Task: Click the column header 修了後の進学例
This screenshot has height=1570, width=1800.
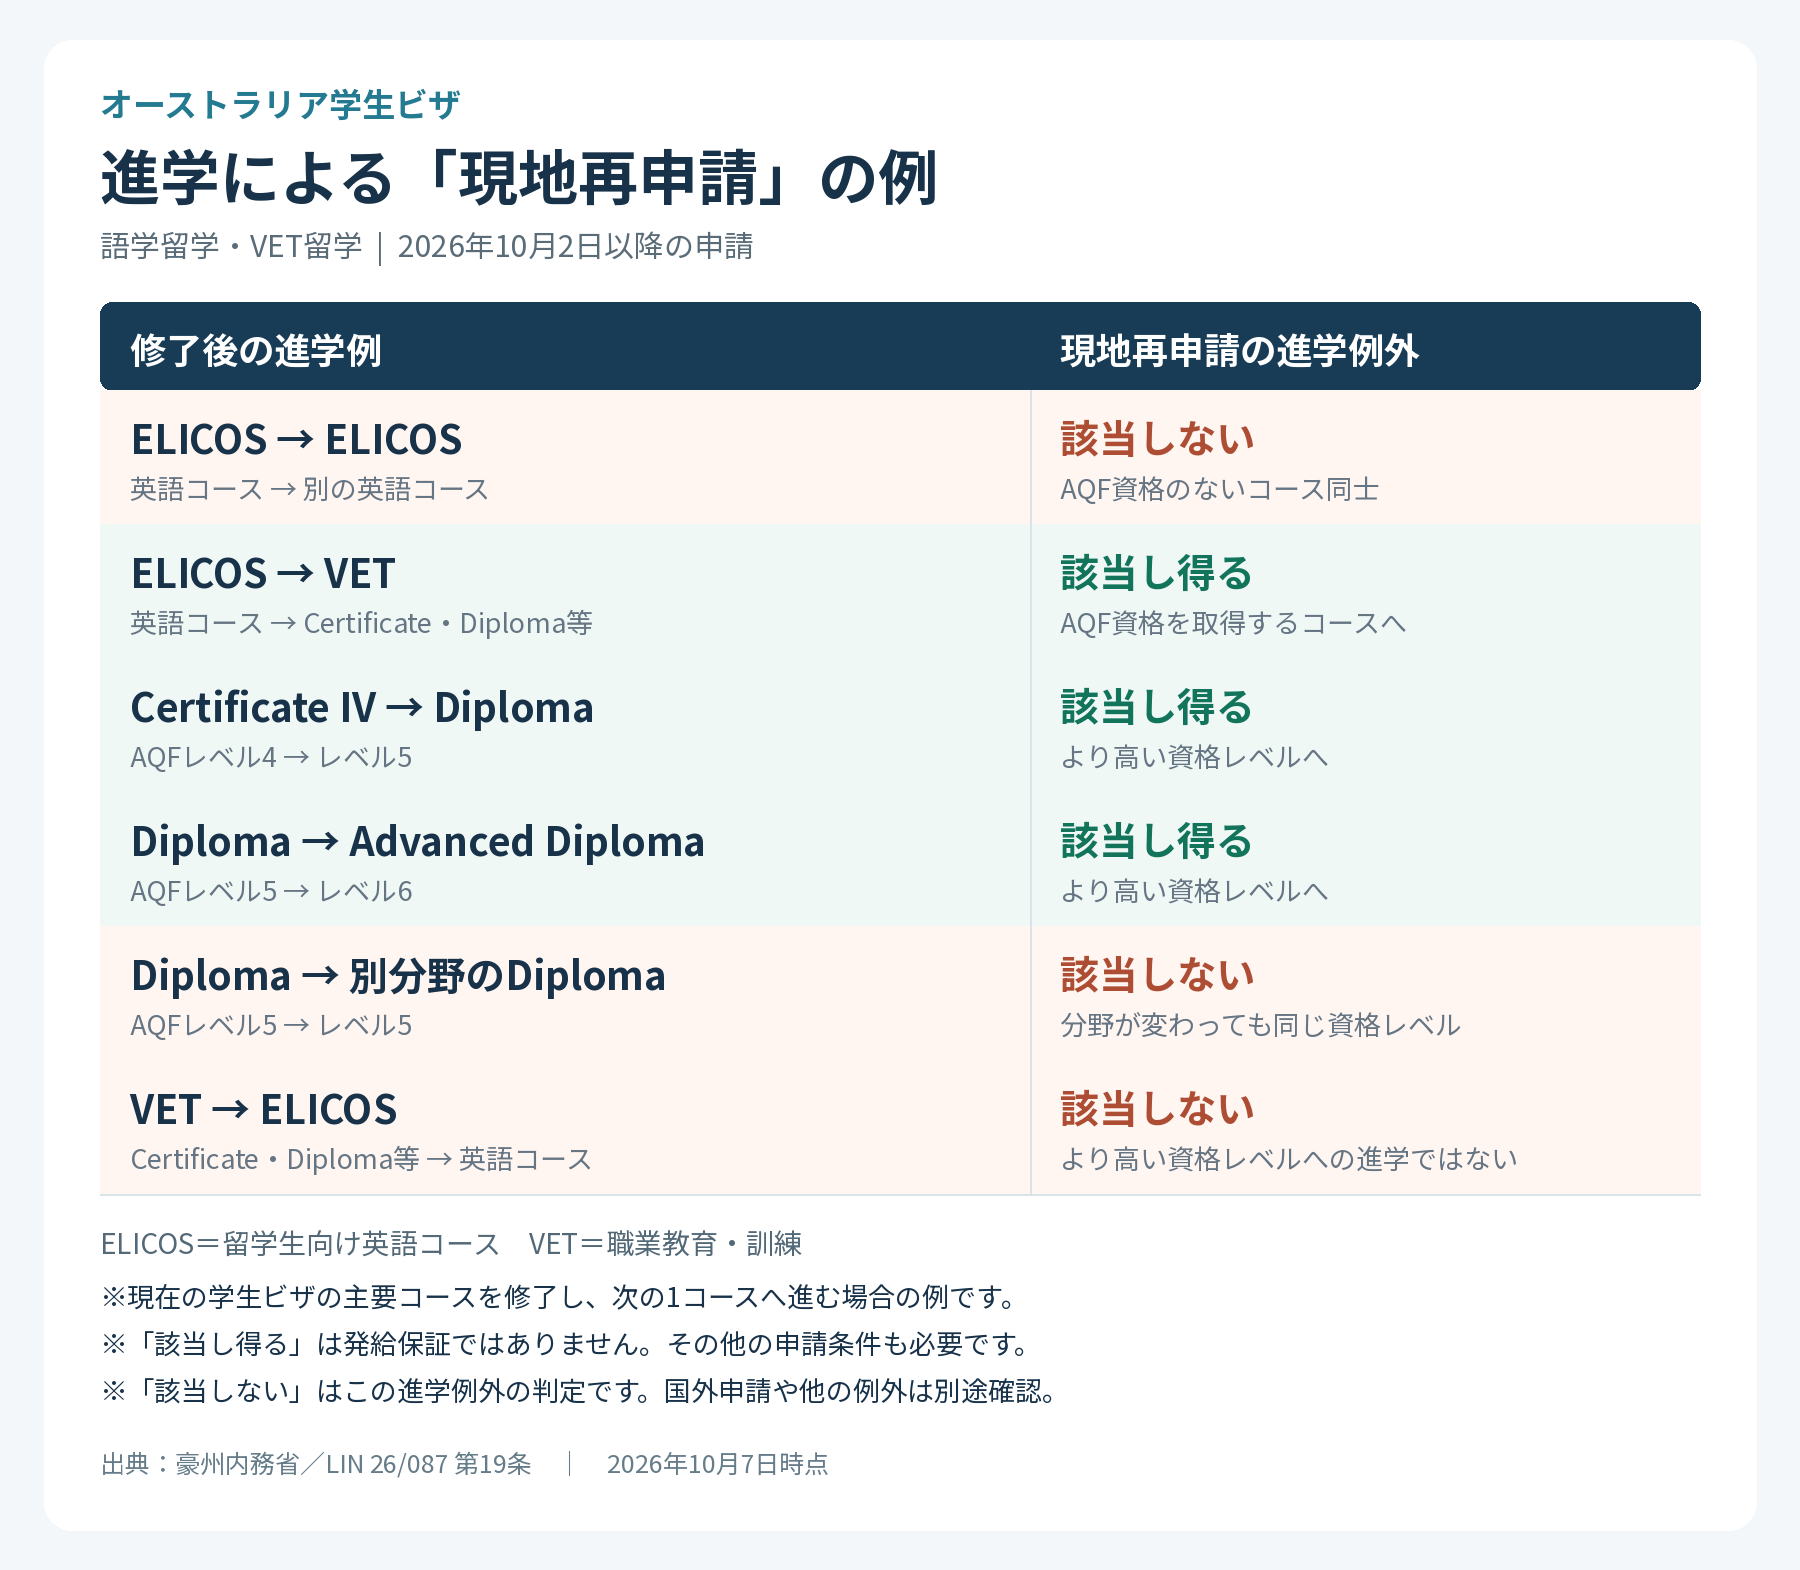Action: 256,351
